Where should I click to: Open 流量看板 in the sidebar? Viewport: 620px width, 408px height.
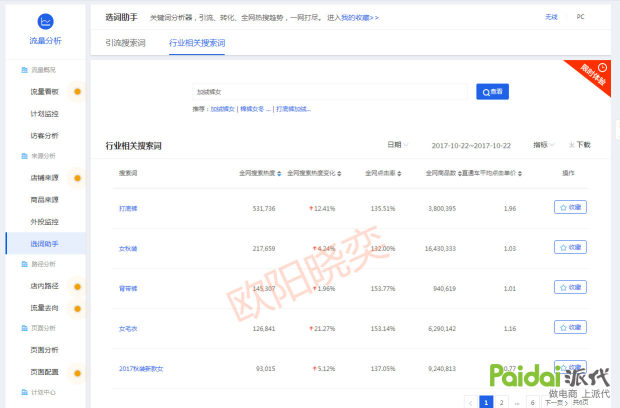pyautogui.click(x=44, y=92)
